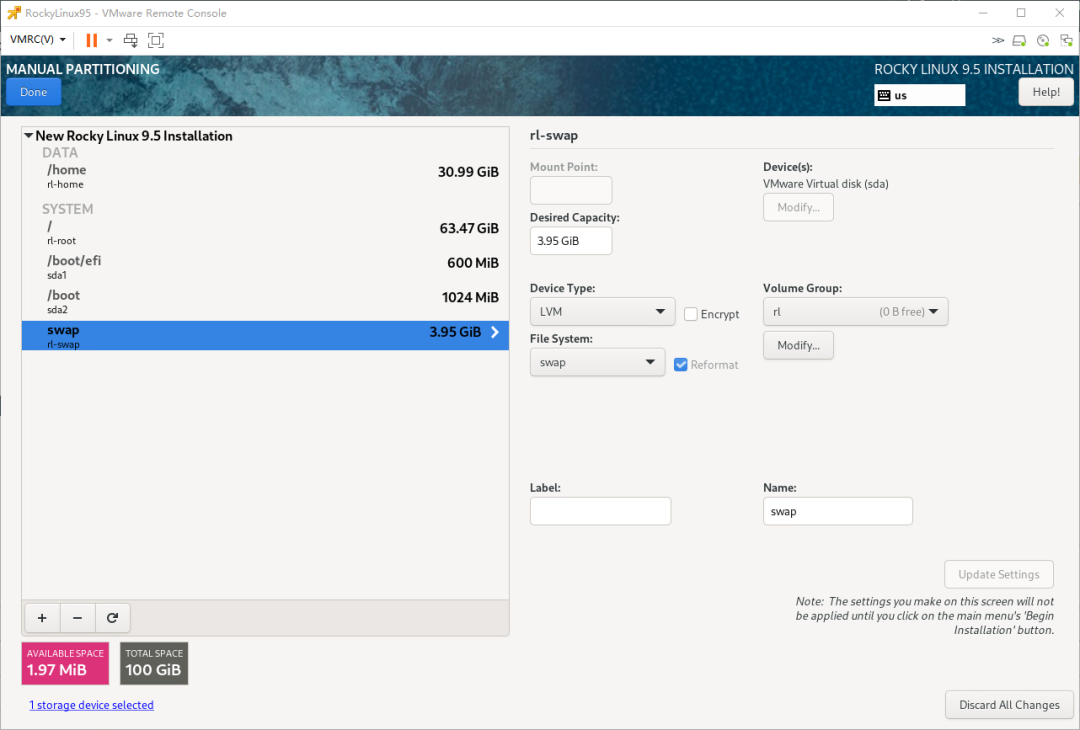The width and height of the screenshot is (1080, 730).
Task: Click the double-arrow expand icon in the VMRC toolbar
Action: 997,41
